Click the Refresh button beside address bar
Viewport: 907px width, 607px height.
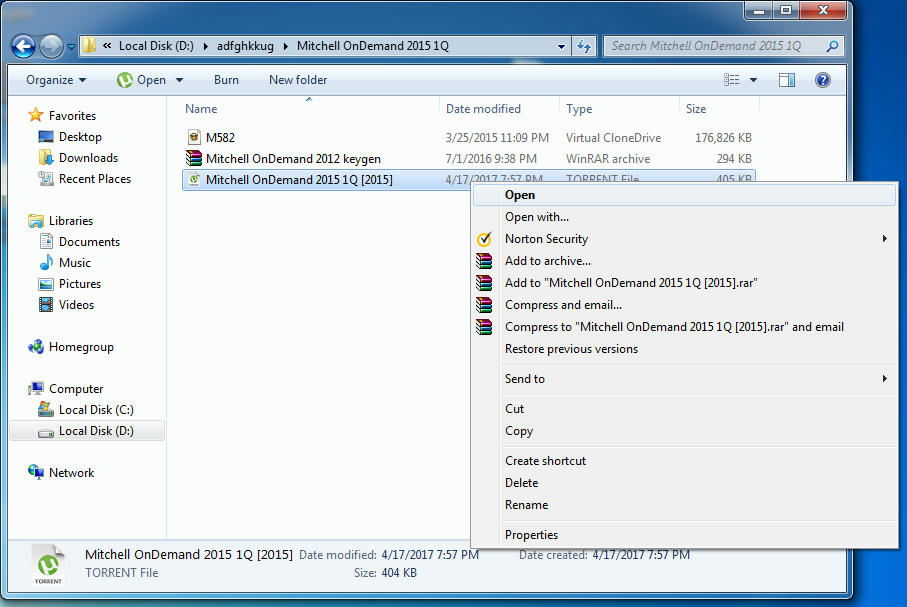pyautogui.click(x=585, y=46)
